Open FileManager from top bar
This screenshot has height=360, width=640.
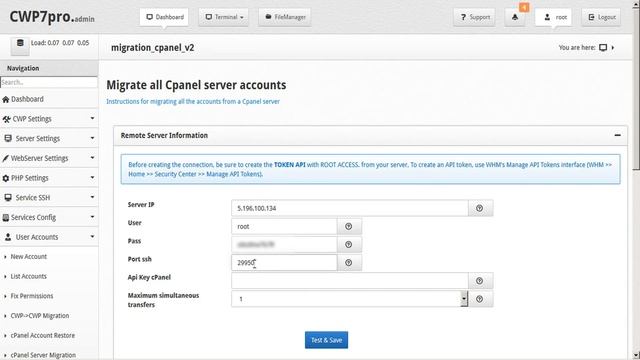coord(285,17)
